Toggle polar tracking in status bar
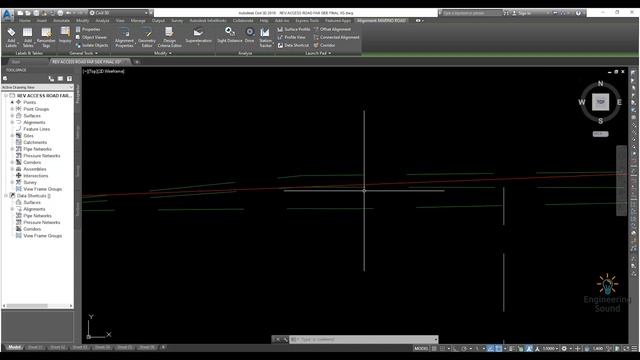 point(464,349)
